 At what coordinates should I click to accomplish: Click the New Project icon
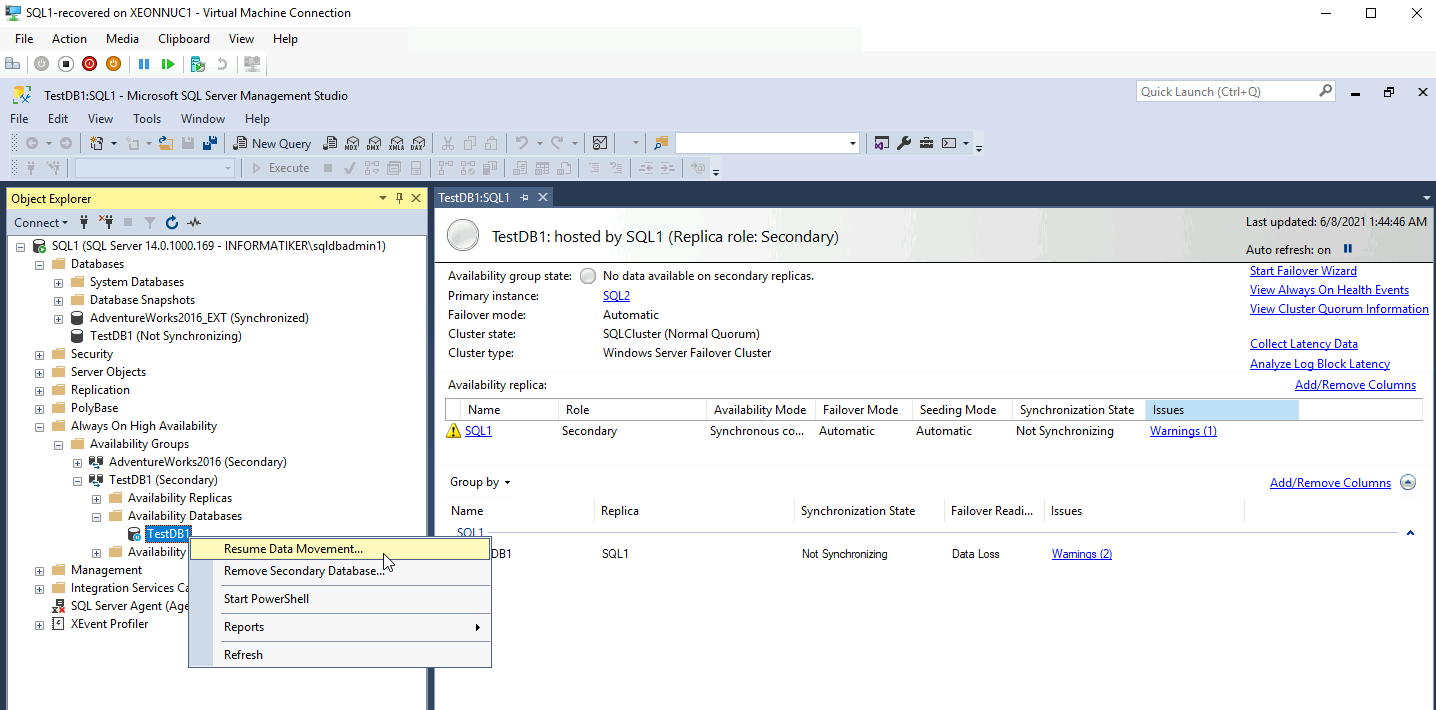coord(97,143)
